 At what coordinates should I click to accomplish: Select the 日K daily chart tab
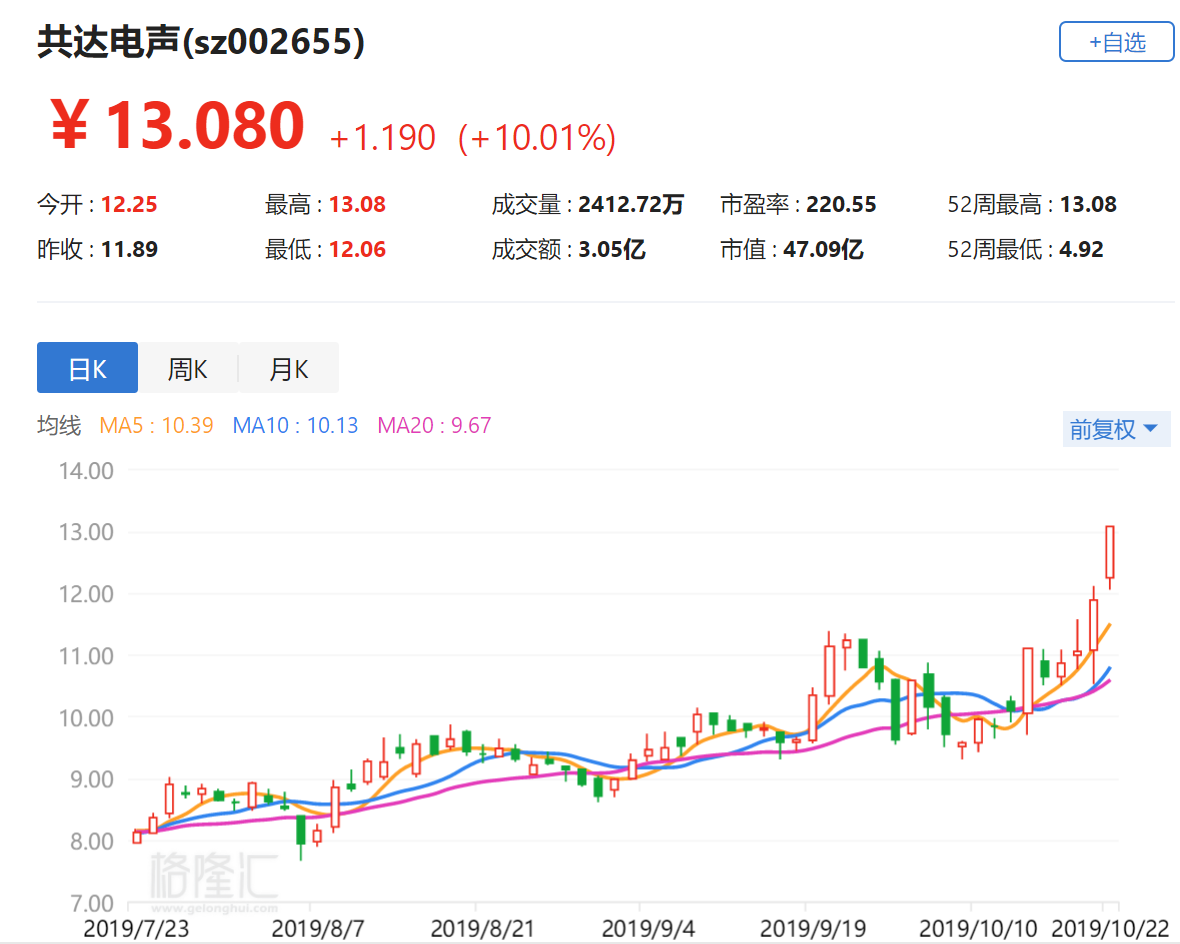[x=87, y=368]
